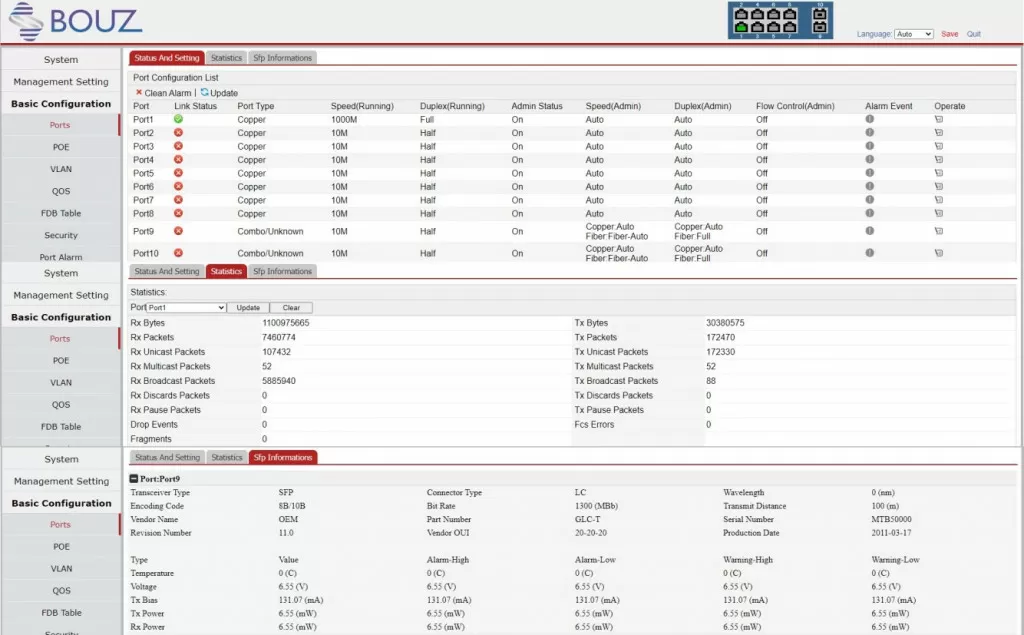Click the red Save link
The image size is (1024, 635).
950,34
